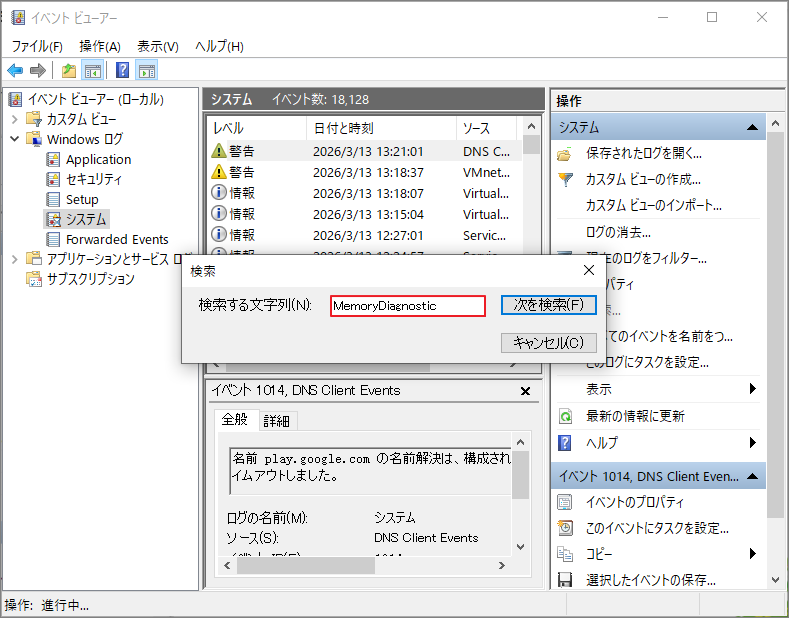Open the ヘルプ(H) menu in menu bar
This screenshot has width=789, height=618.
point(219,46)
